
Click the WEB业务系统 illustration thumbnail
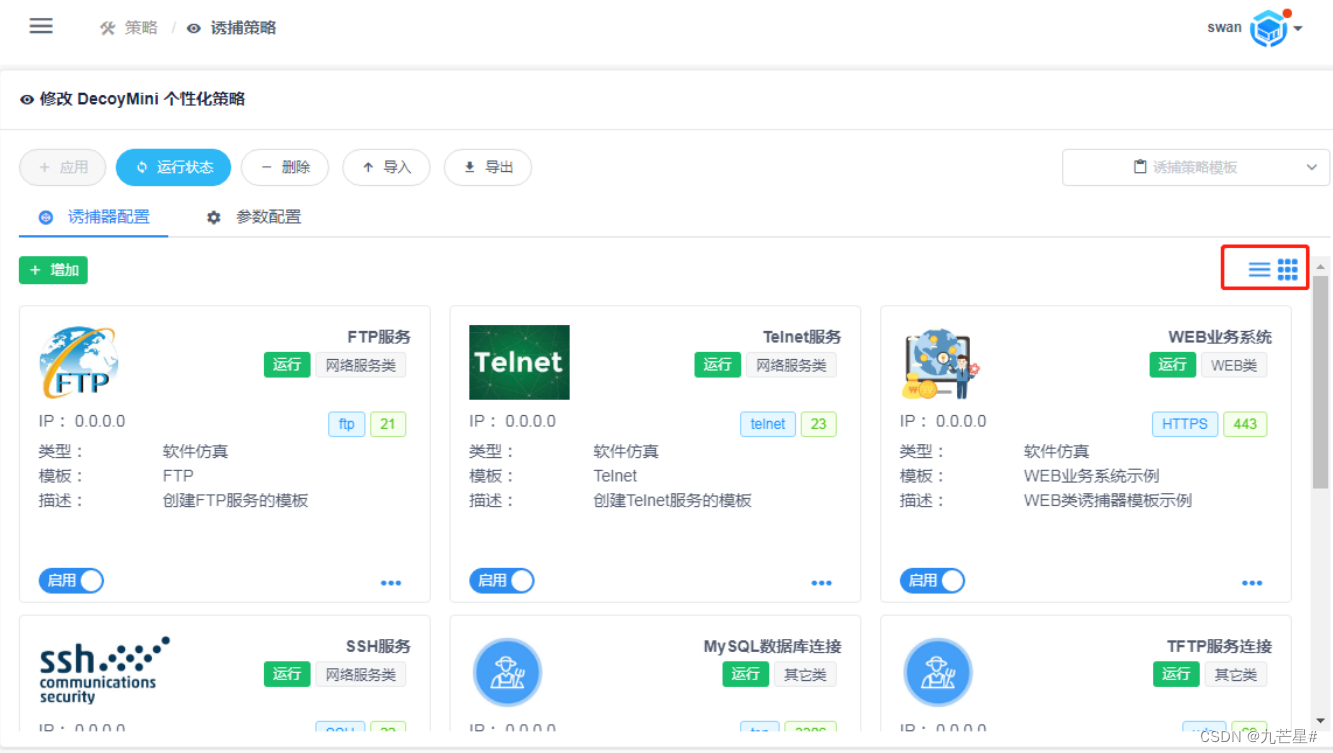(x=940, y=365)
